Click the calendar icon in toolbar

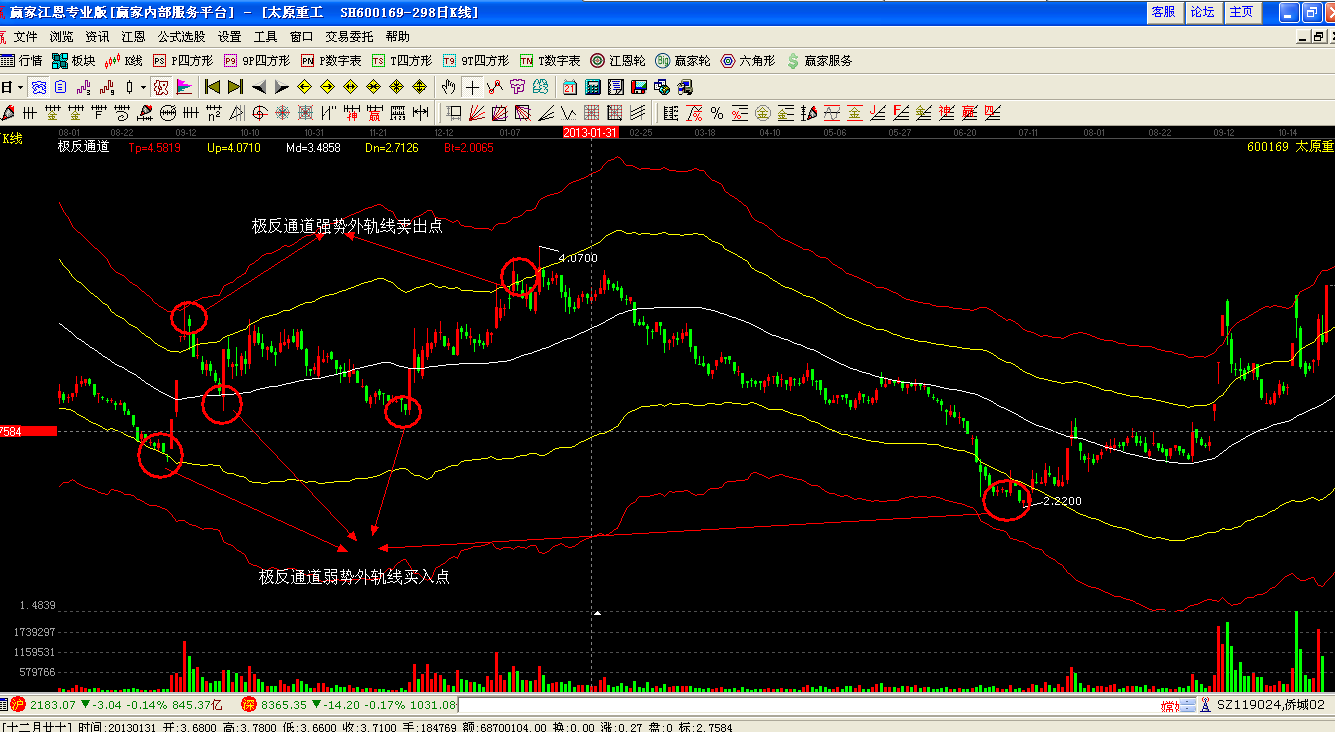(570, 87)
